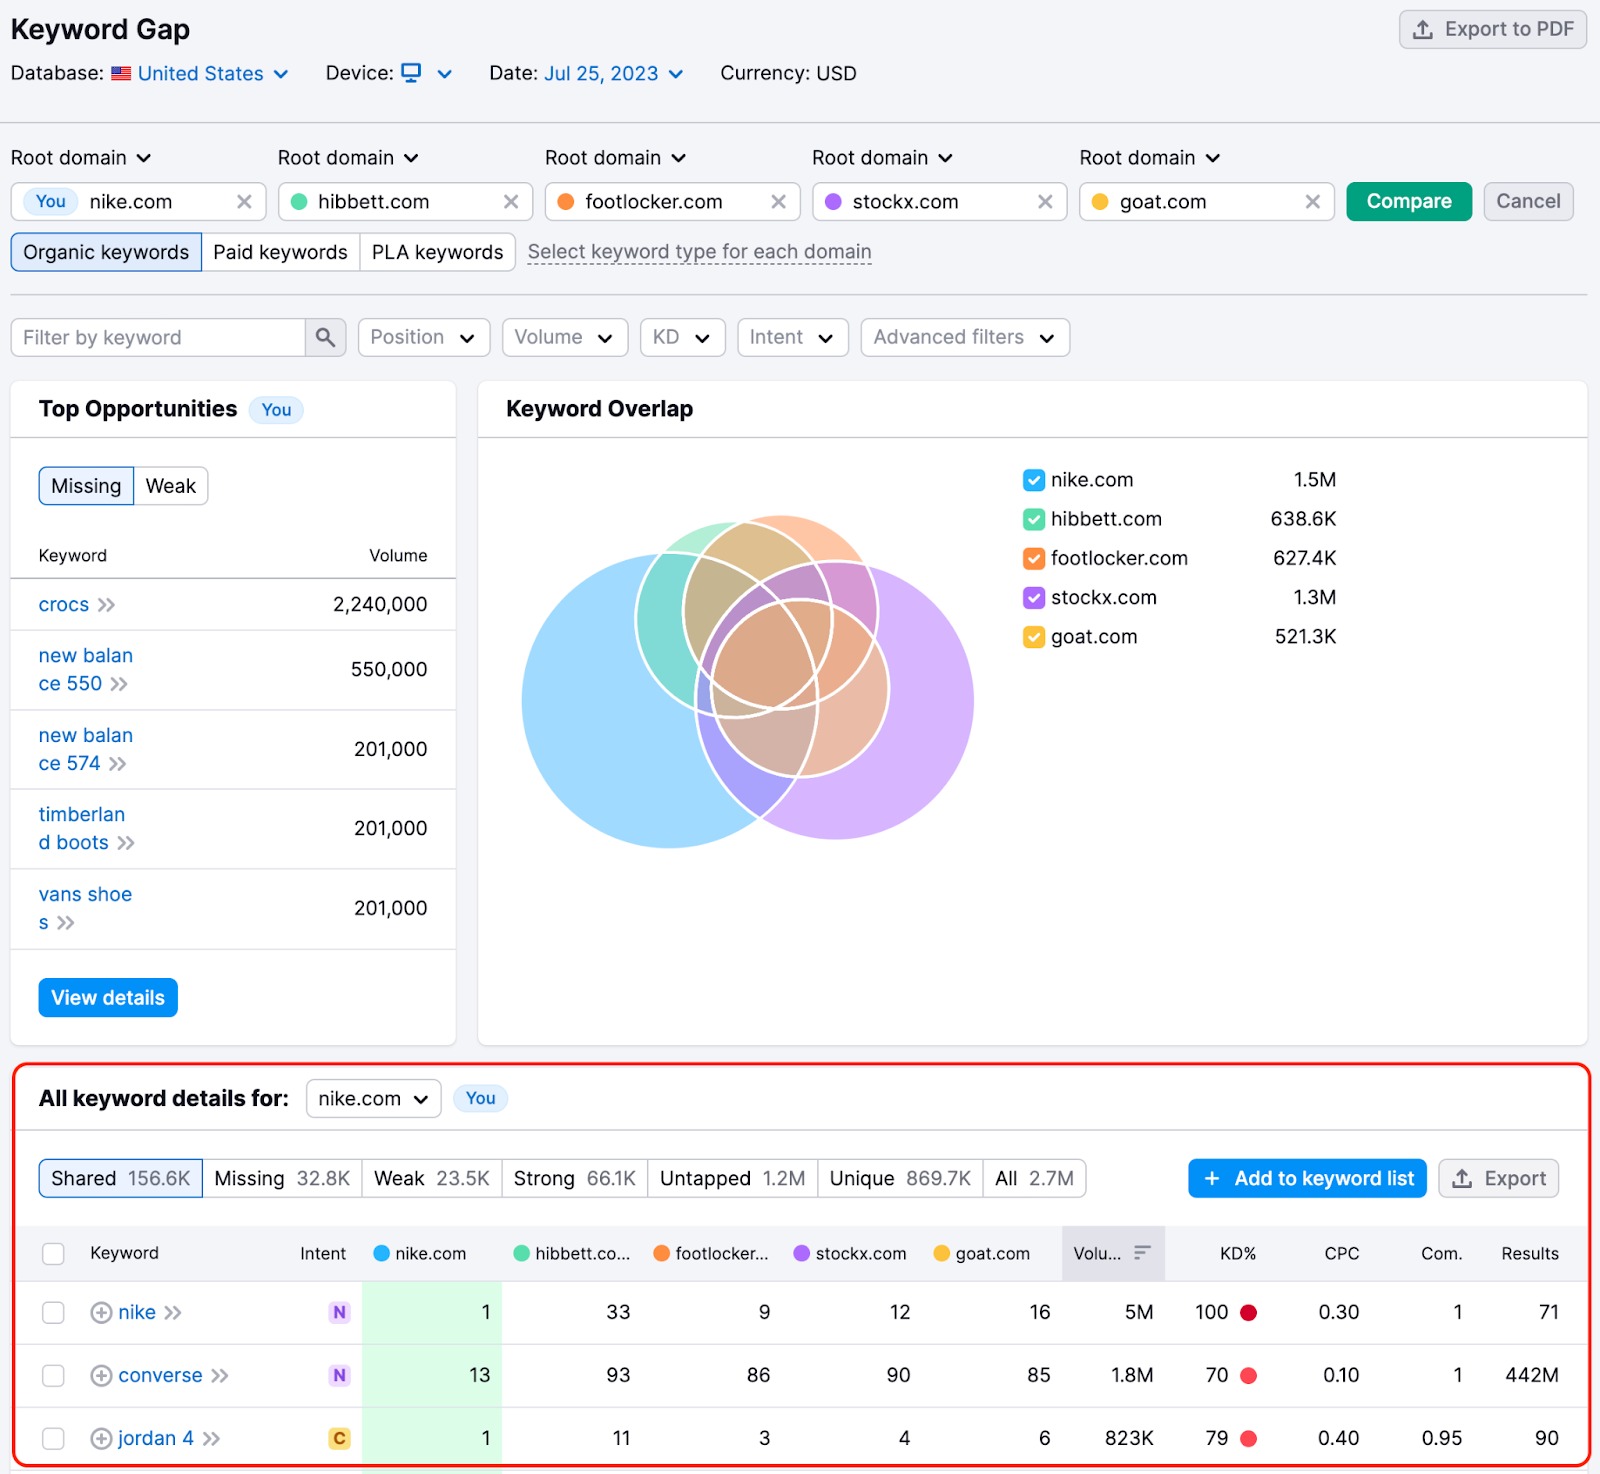This screenshot has width=1600, height=1474.
Task: Open the jordan 4 keyword double-arrow icon
Action: (211, 1438)
